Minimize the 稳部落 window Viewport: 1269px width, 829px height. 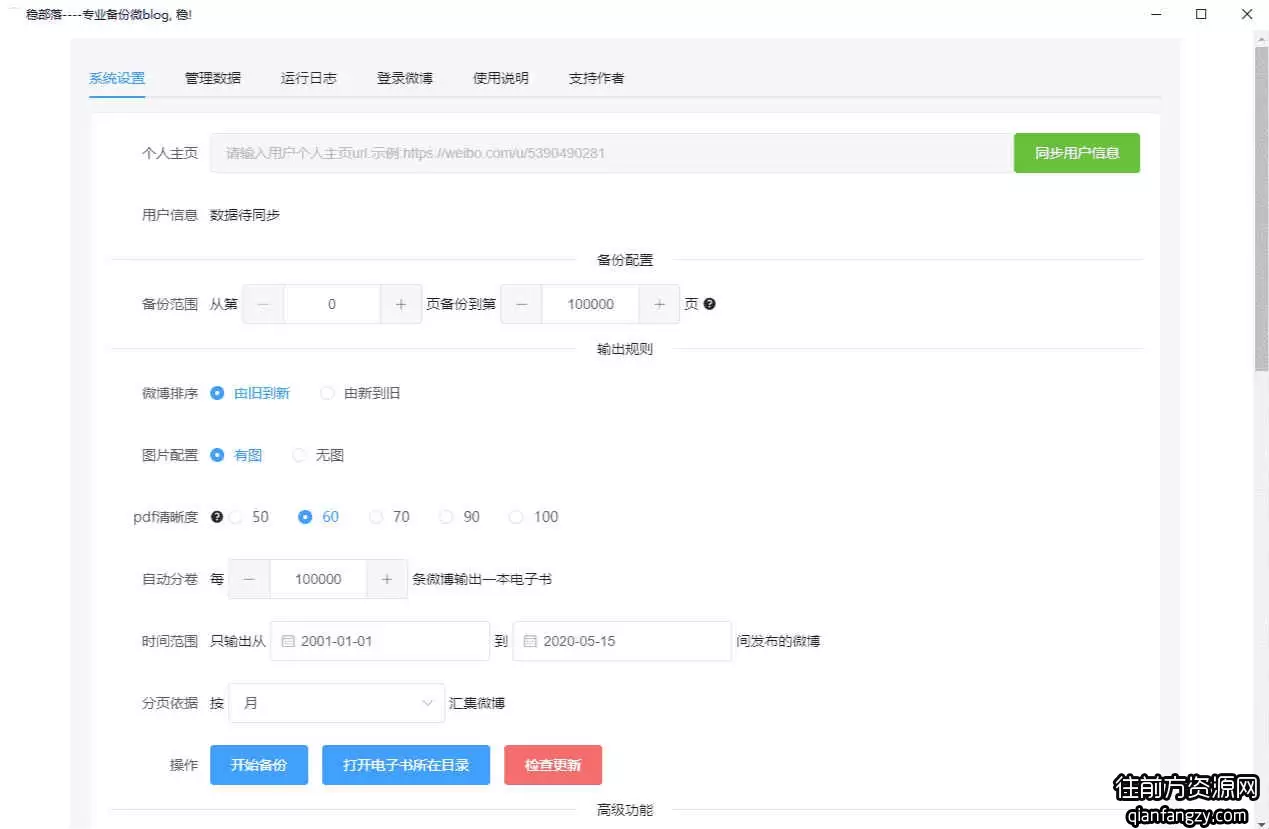(1156, 14)
